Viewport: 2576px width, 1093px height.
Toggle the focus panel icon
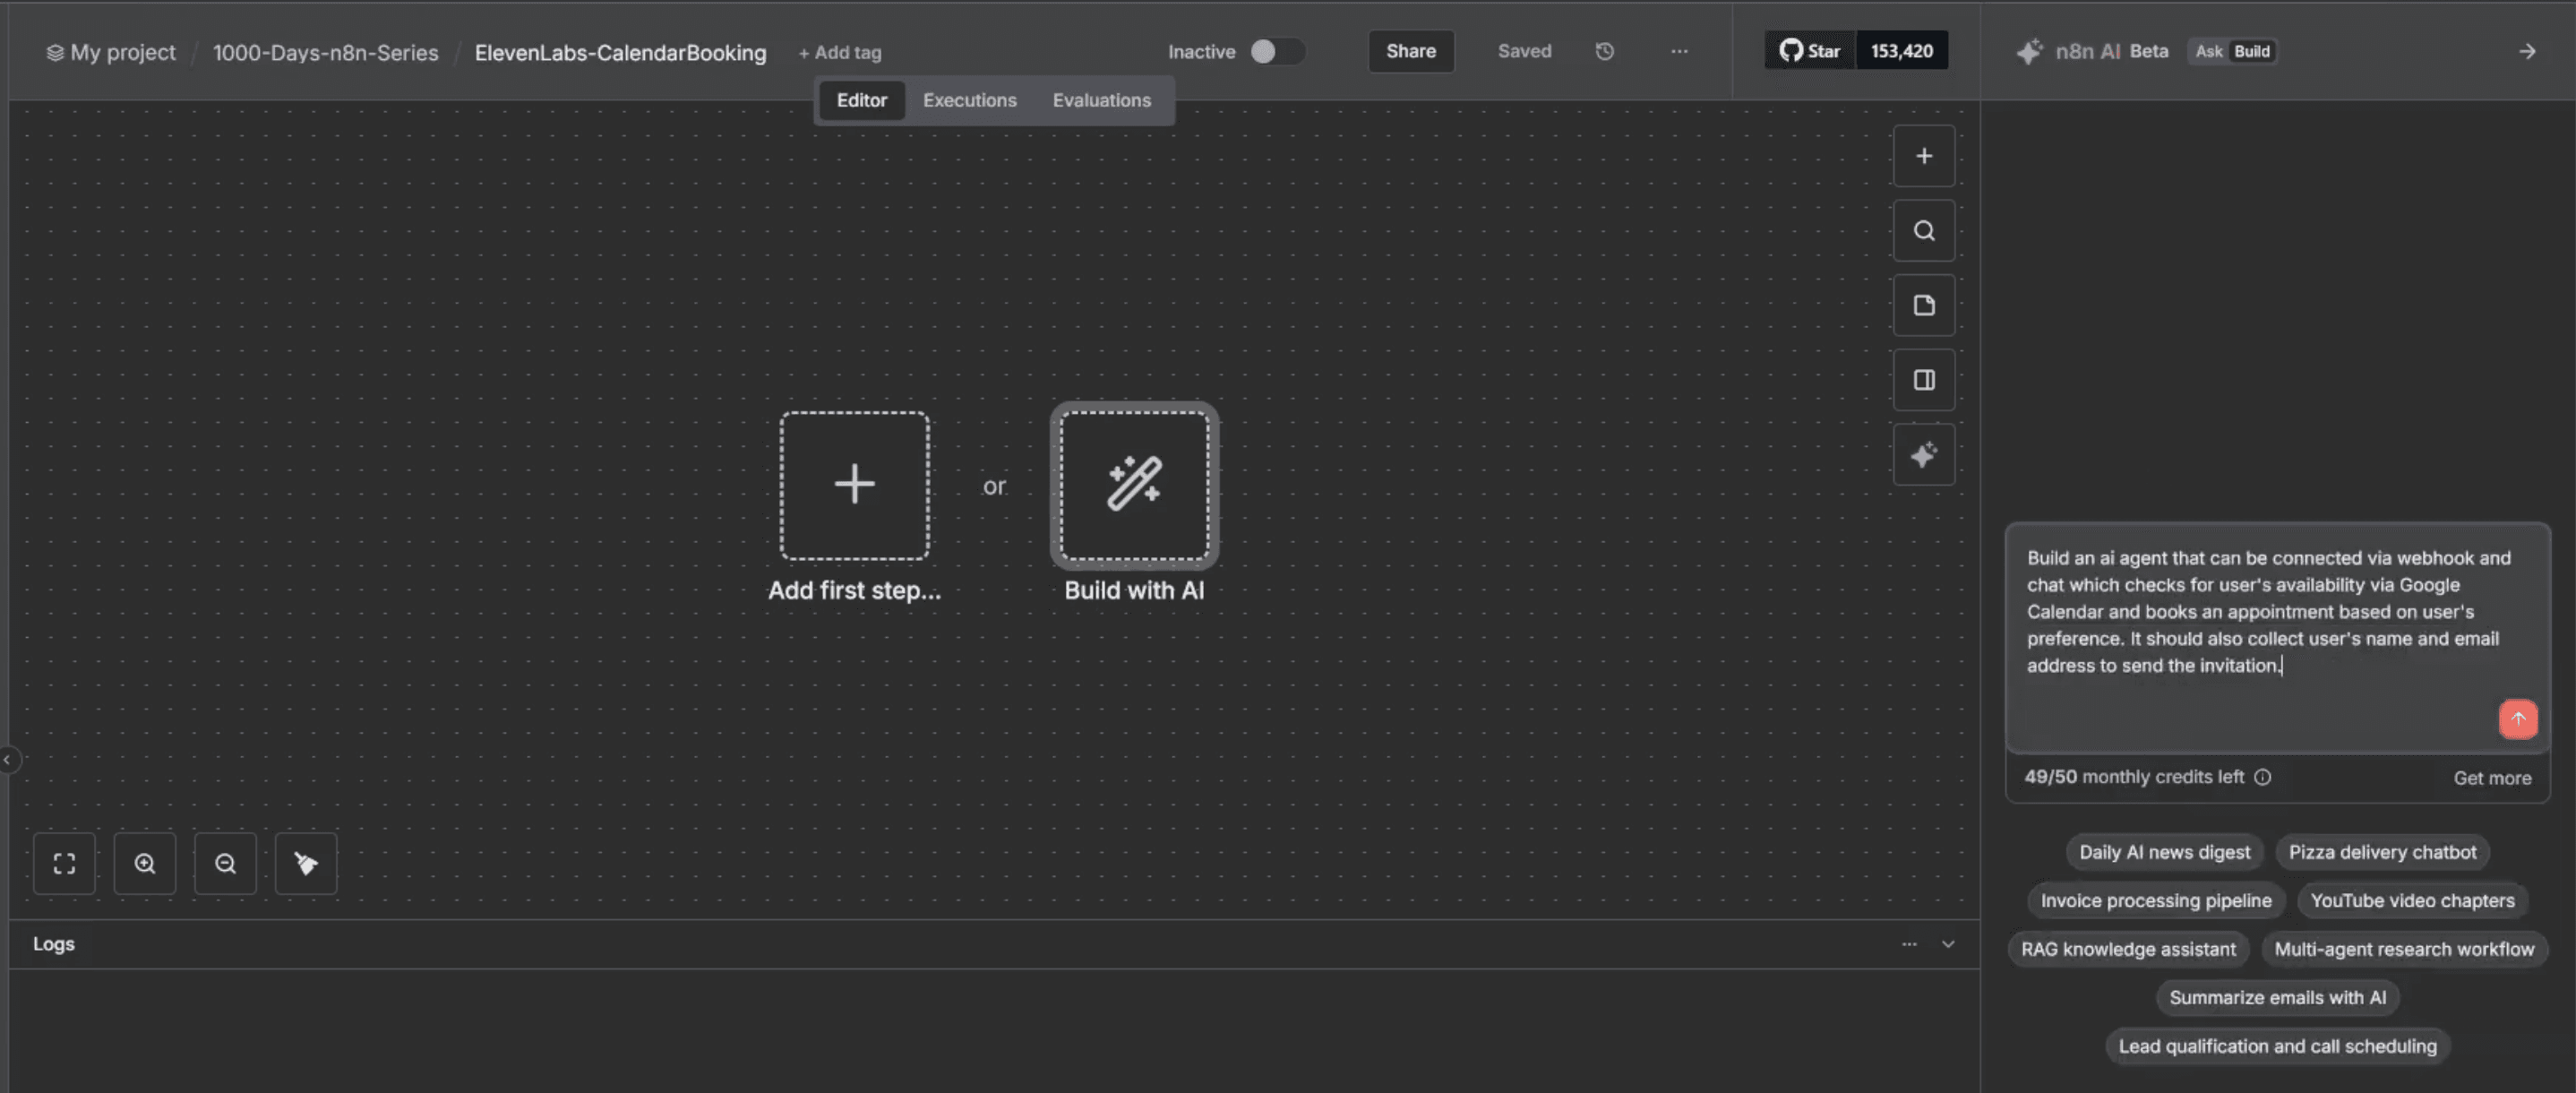1923,380
